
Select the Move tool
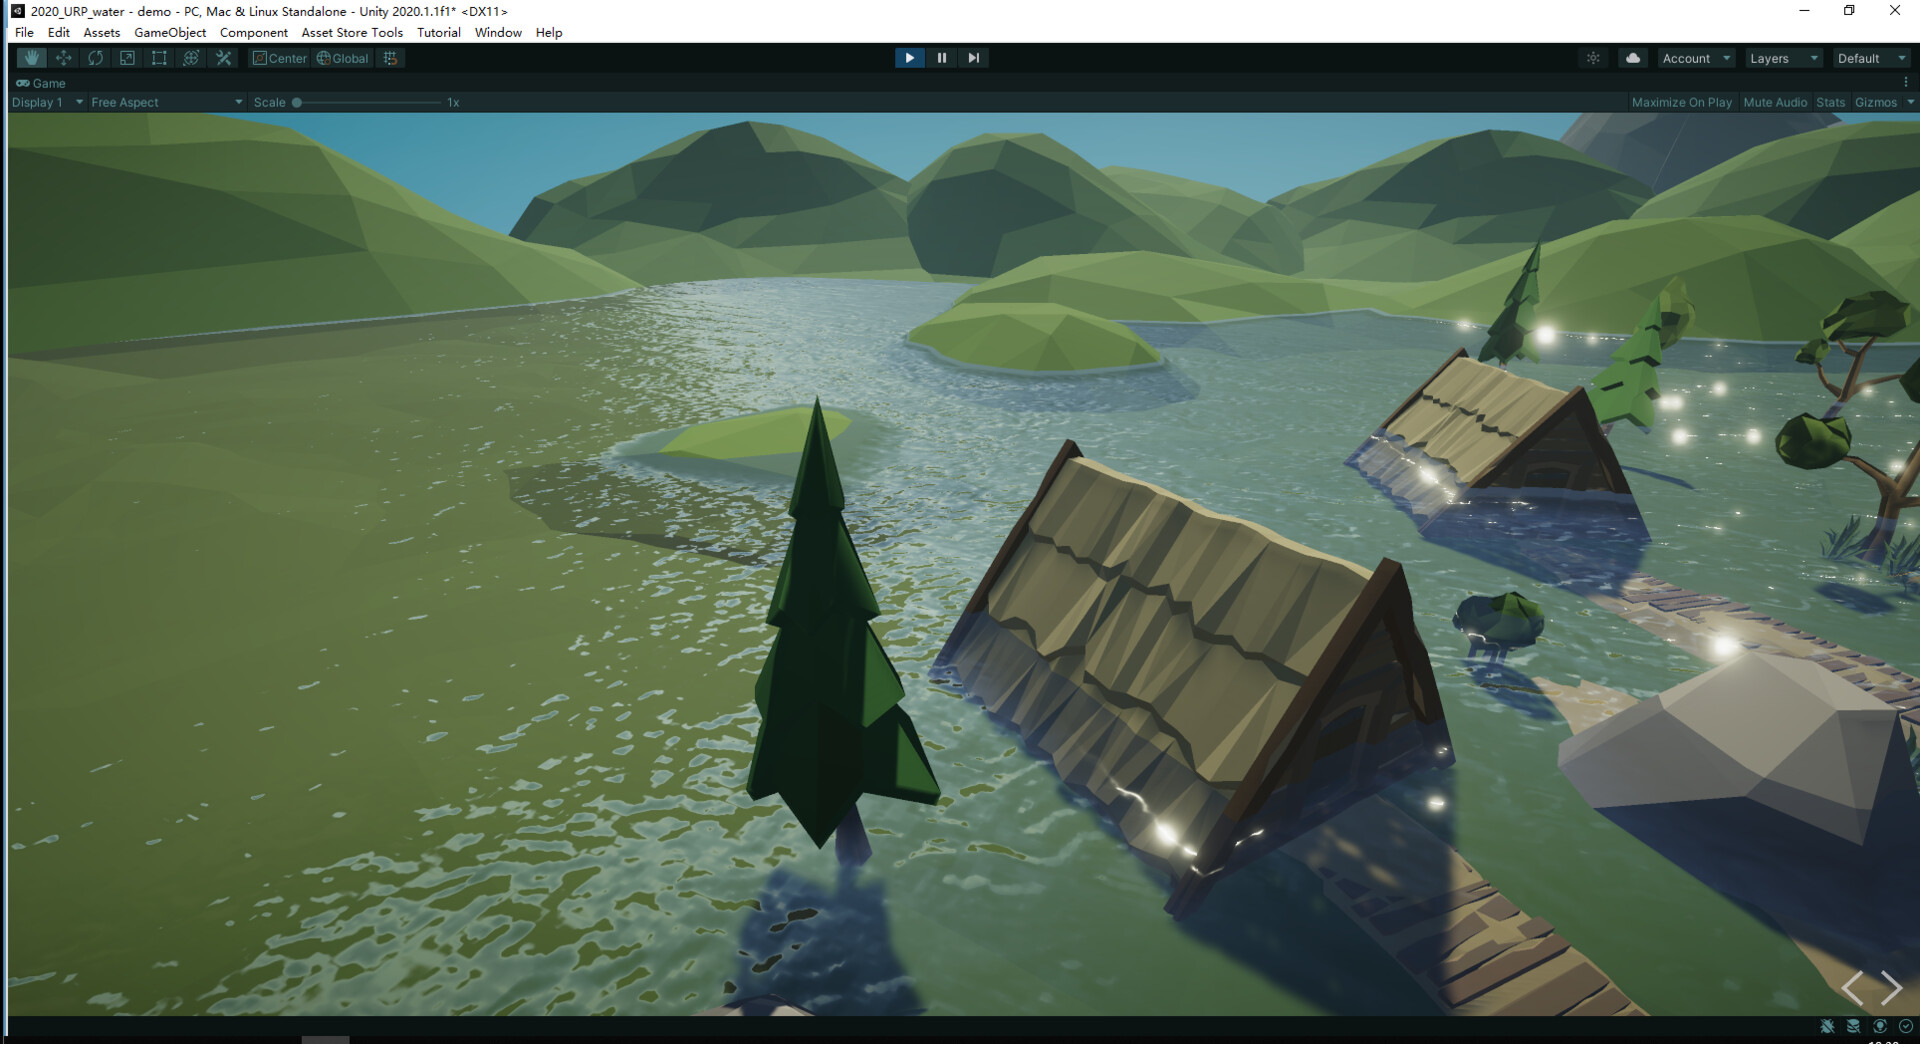(x=63, y=57)
